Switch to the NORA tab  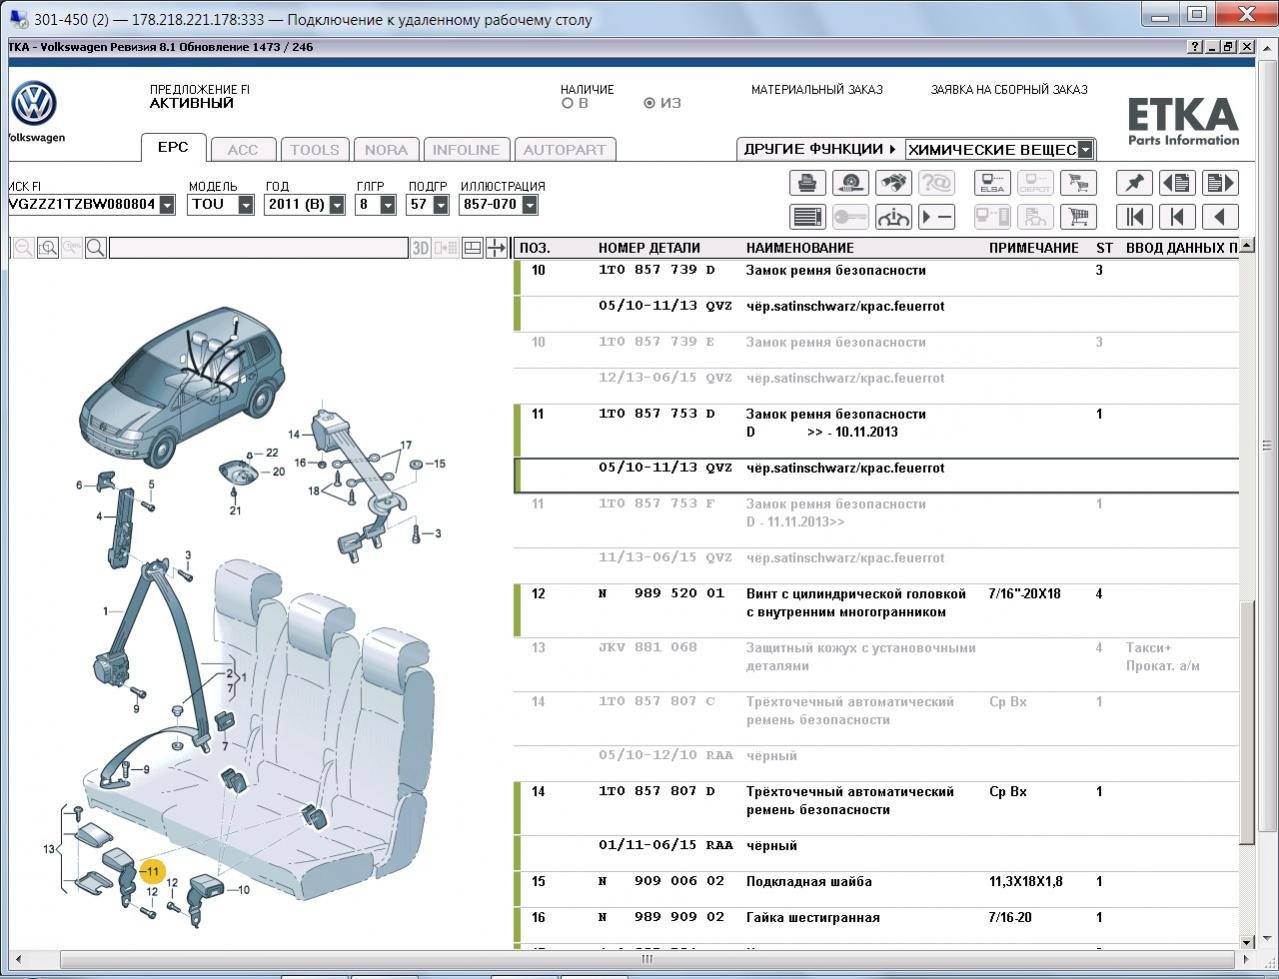(x=386, y=150)
